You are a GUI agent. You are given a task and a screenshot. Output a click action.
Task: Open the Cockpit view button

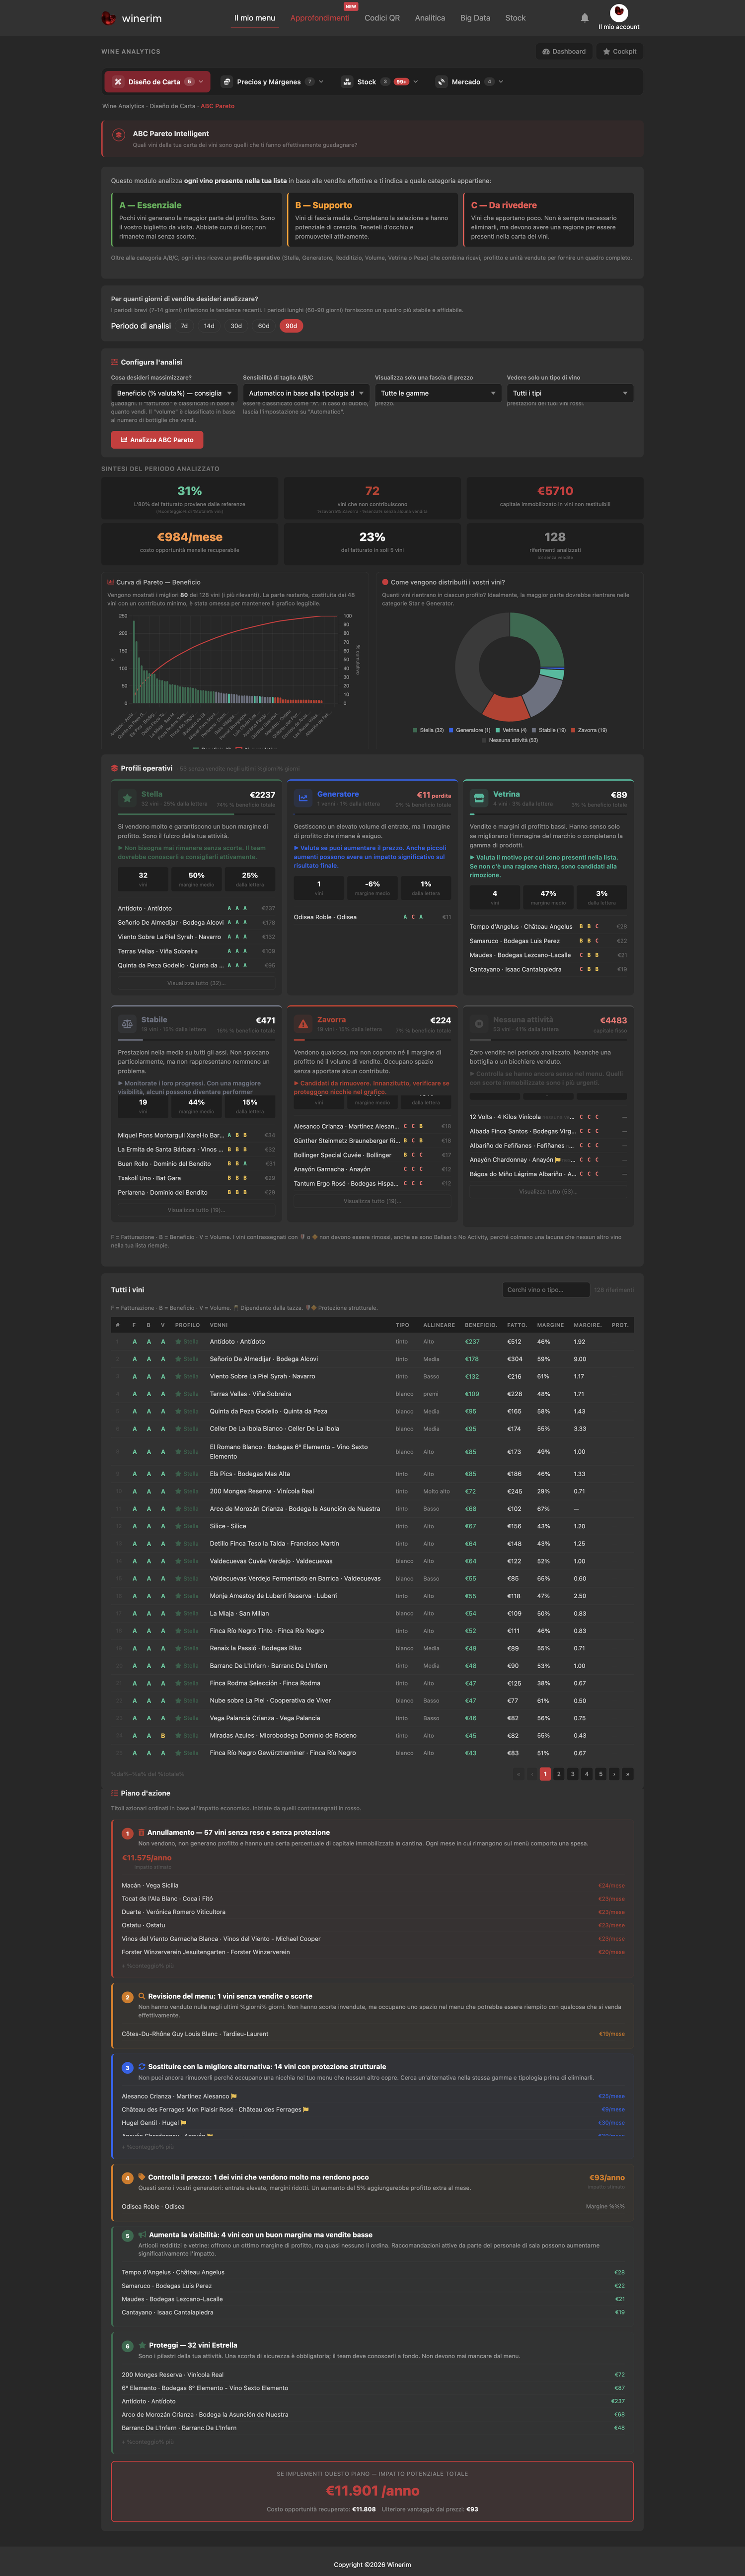[620, 51]
